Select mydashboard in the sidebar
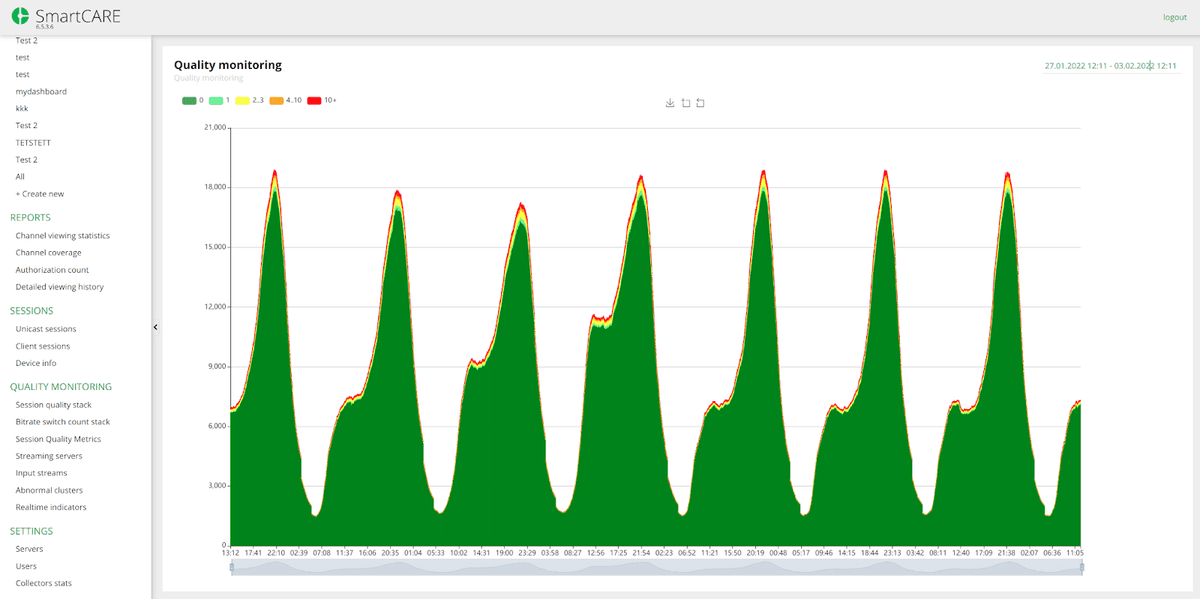 [x=41, y=91]
